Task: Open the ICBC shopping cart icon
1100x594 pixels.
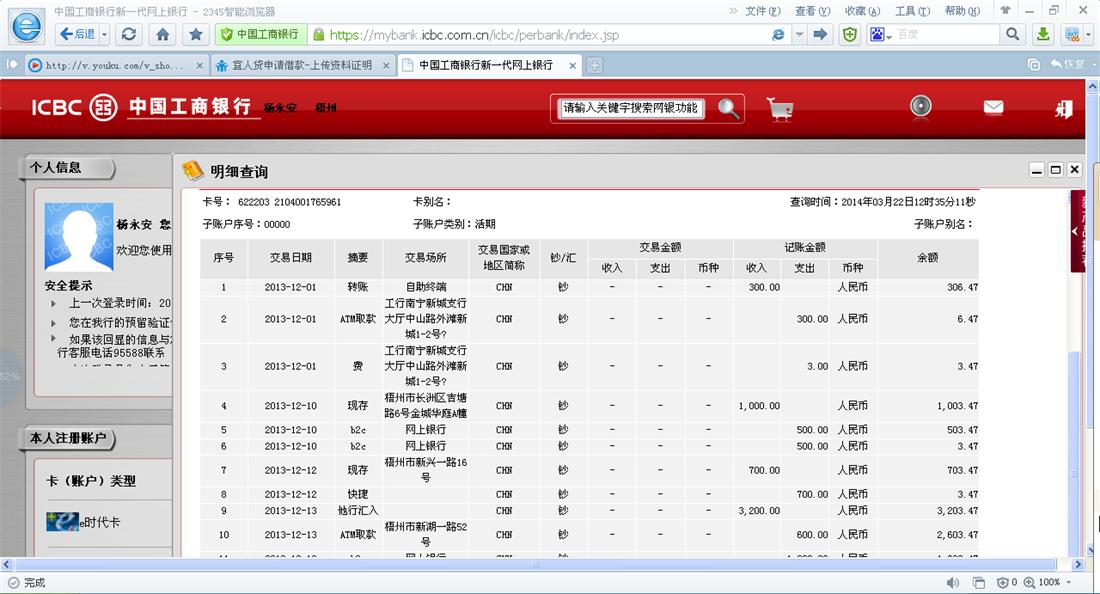Action: coord(780,108)
